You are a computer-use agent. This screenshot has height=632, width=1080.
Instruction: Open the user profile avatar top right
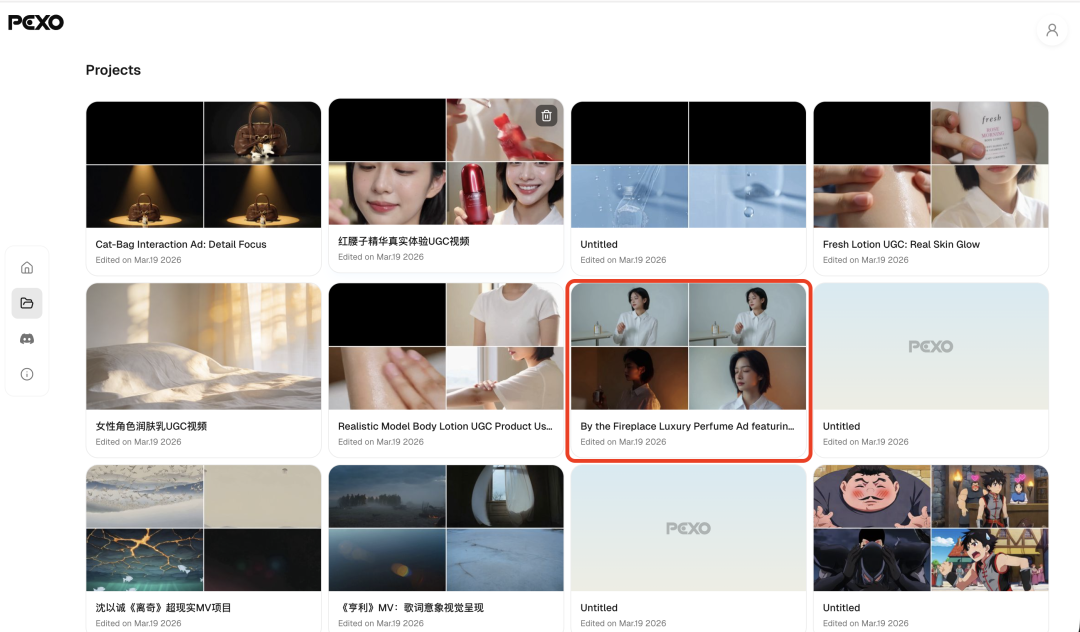(x=1051, y=30)
